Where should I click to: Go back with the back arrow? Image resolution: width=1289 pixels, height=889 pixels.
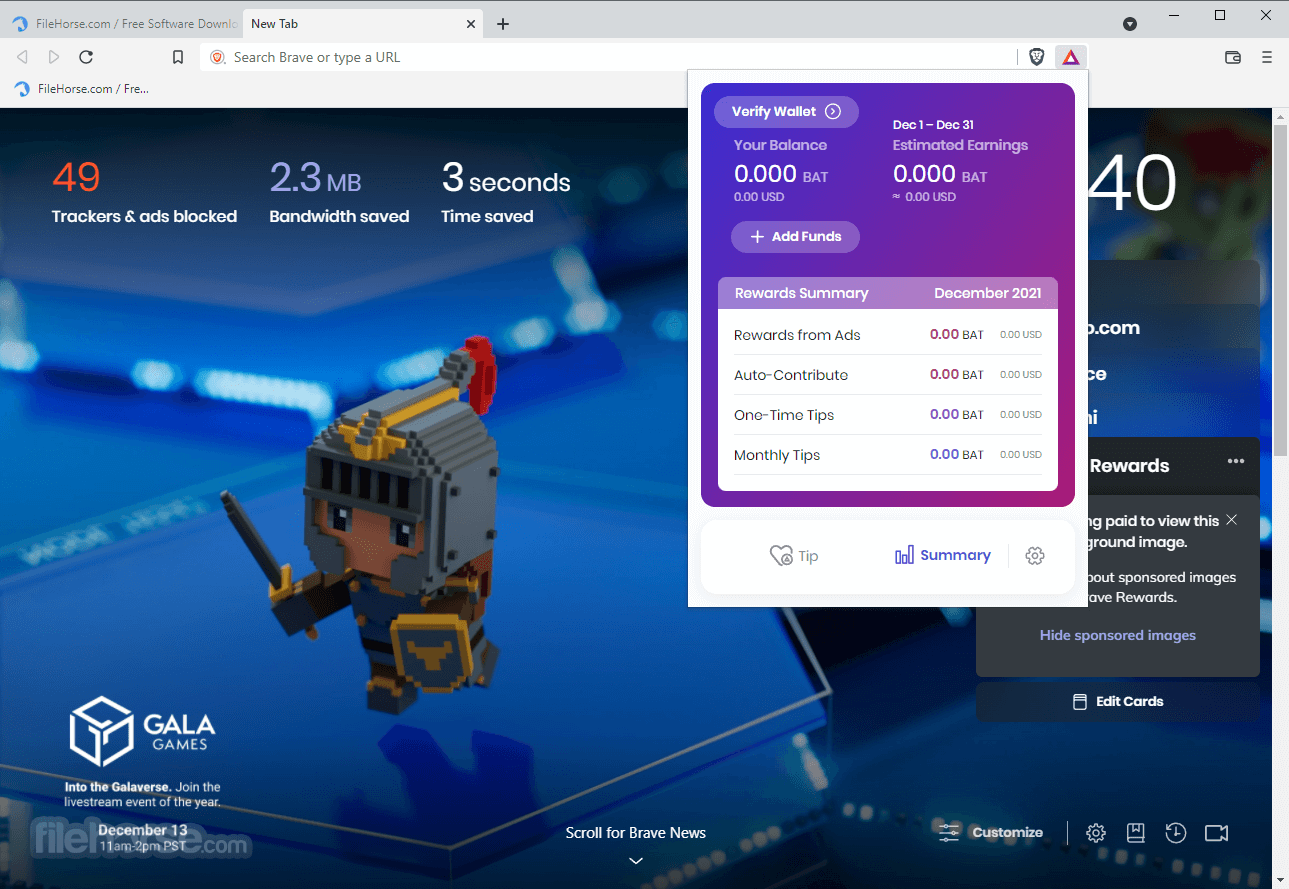pyautogui.click(x=22, y=57)
